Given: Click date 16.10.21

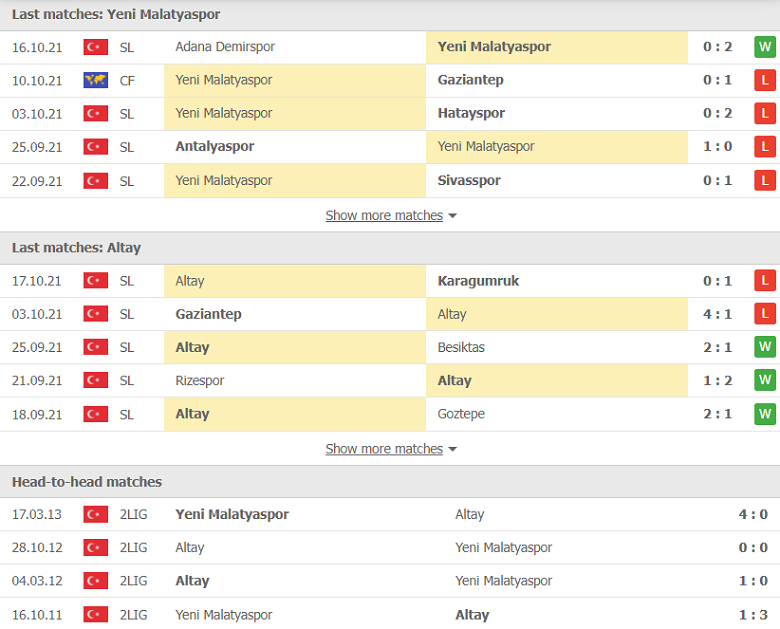Looking at the screenshot, I should [37, 48].
